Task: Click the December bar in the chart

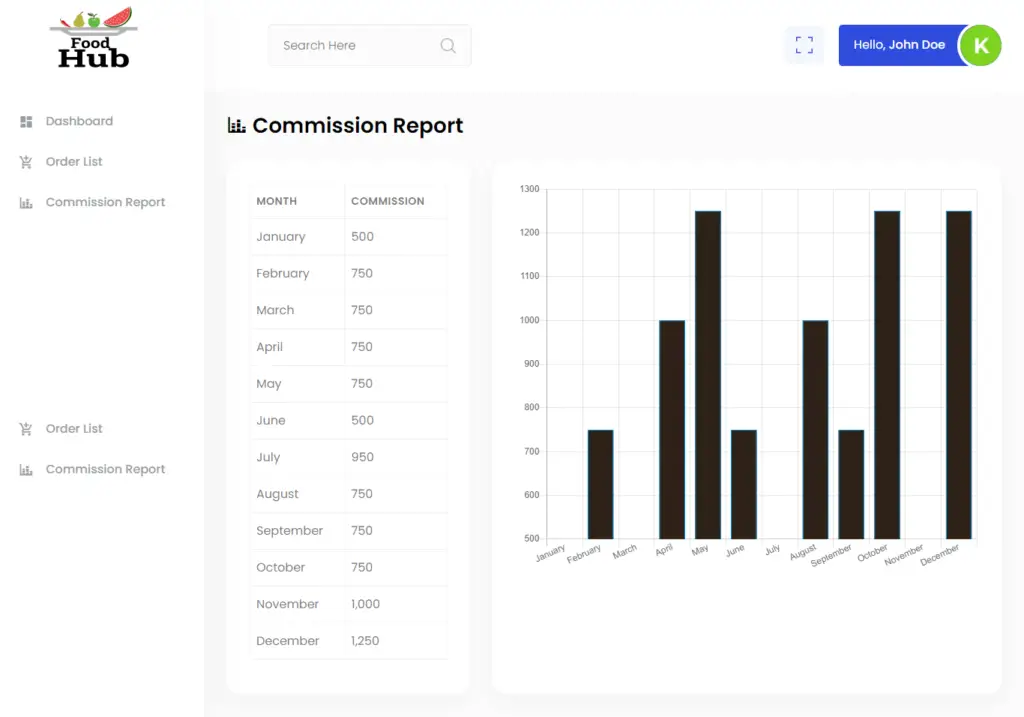Action: pos(959,375)
